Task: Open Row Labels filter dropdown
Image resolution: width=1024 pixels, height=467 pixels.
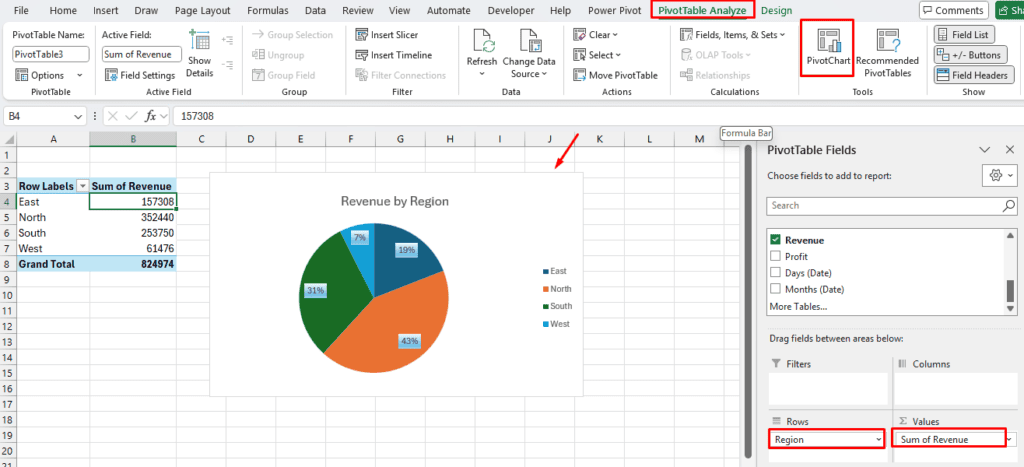Action: (x=82, y=186)
